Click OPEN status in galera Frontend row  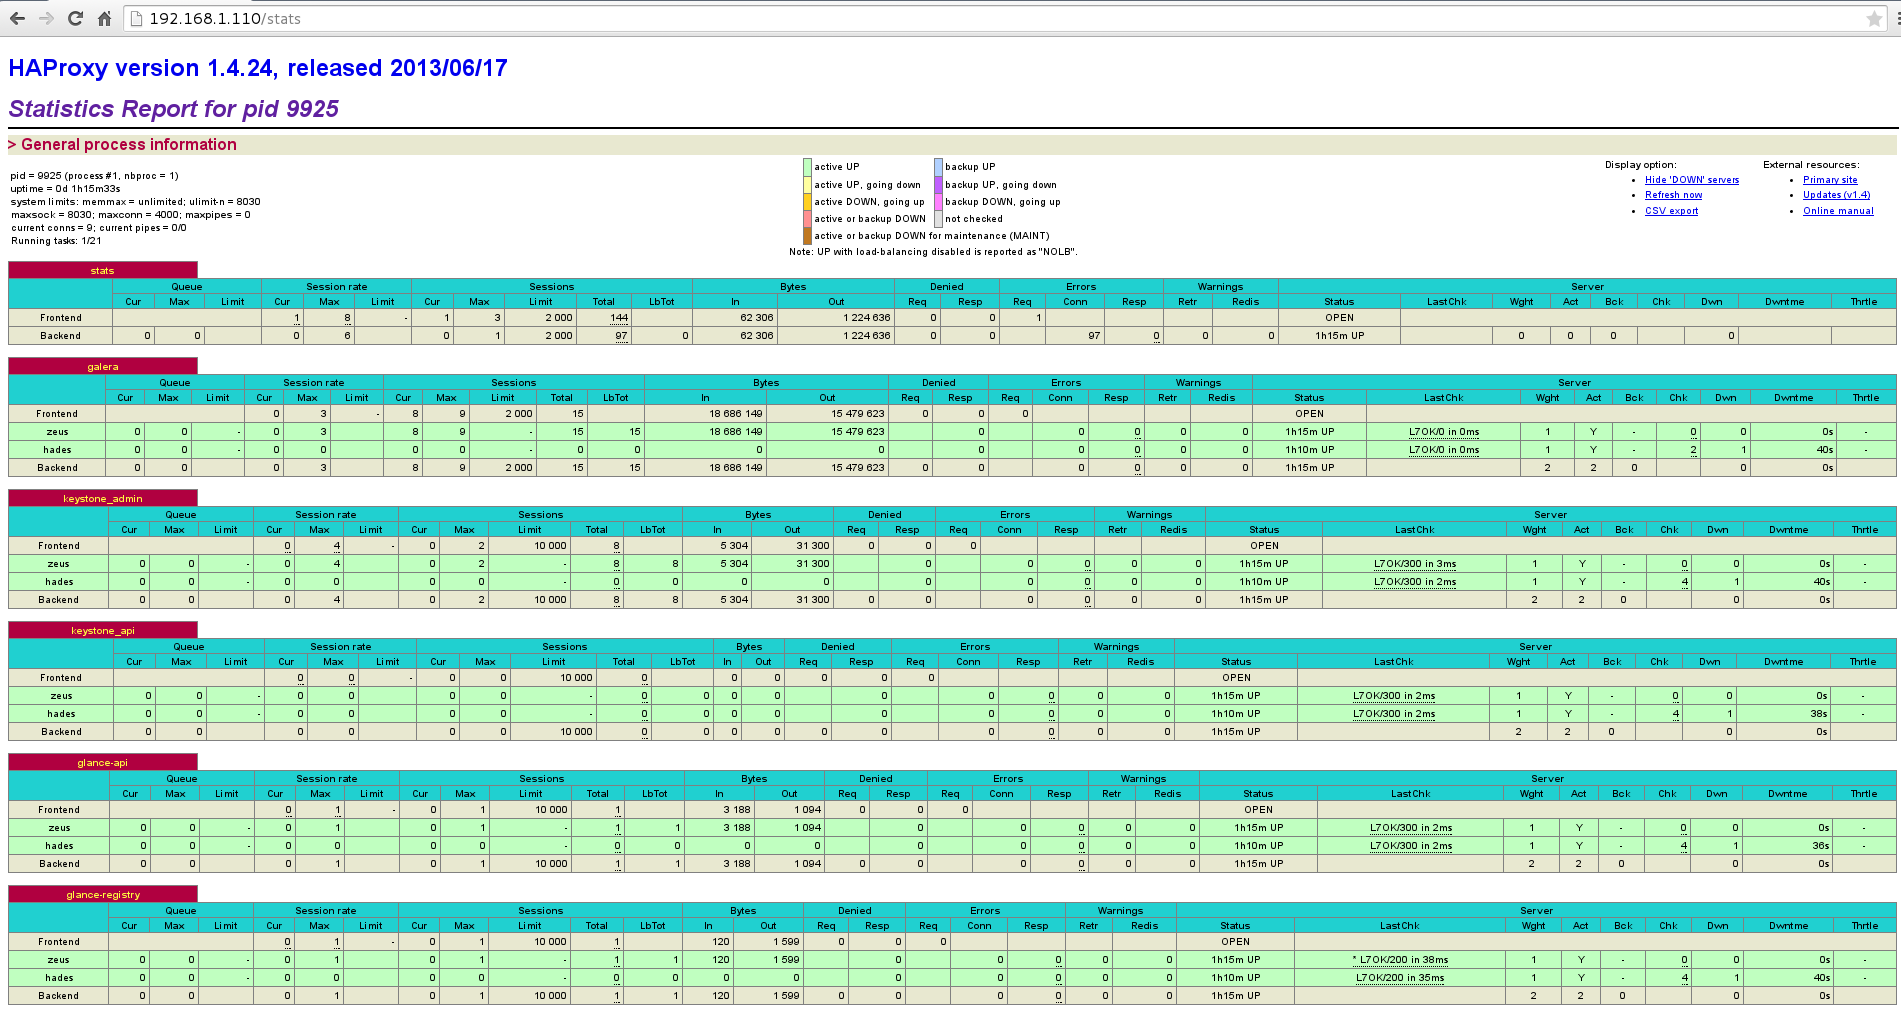click(1309, 414)
